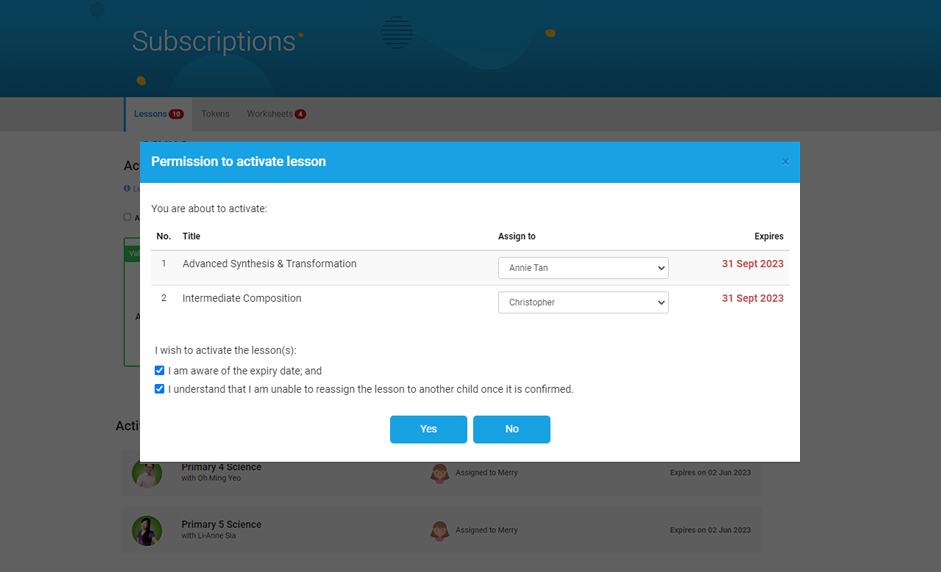Switch to the Tokens tab
Viewport: 941px width, 572px height.
[x=215, y=114]
